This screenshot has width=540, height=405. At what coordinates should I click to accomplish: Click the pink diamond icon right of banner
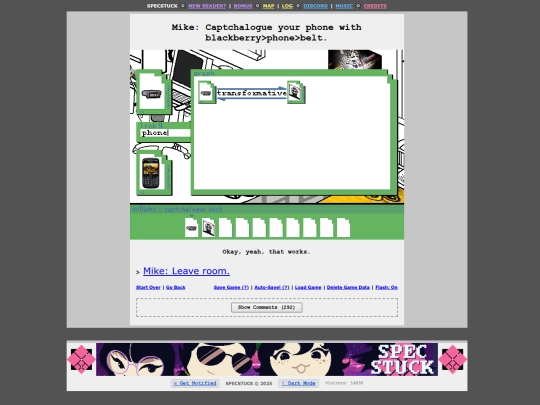pyautogui.click(x=453, y=359)
